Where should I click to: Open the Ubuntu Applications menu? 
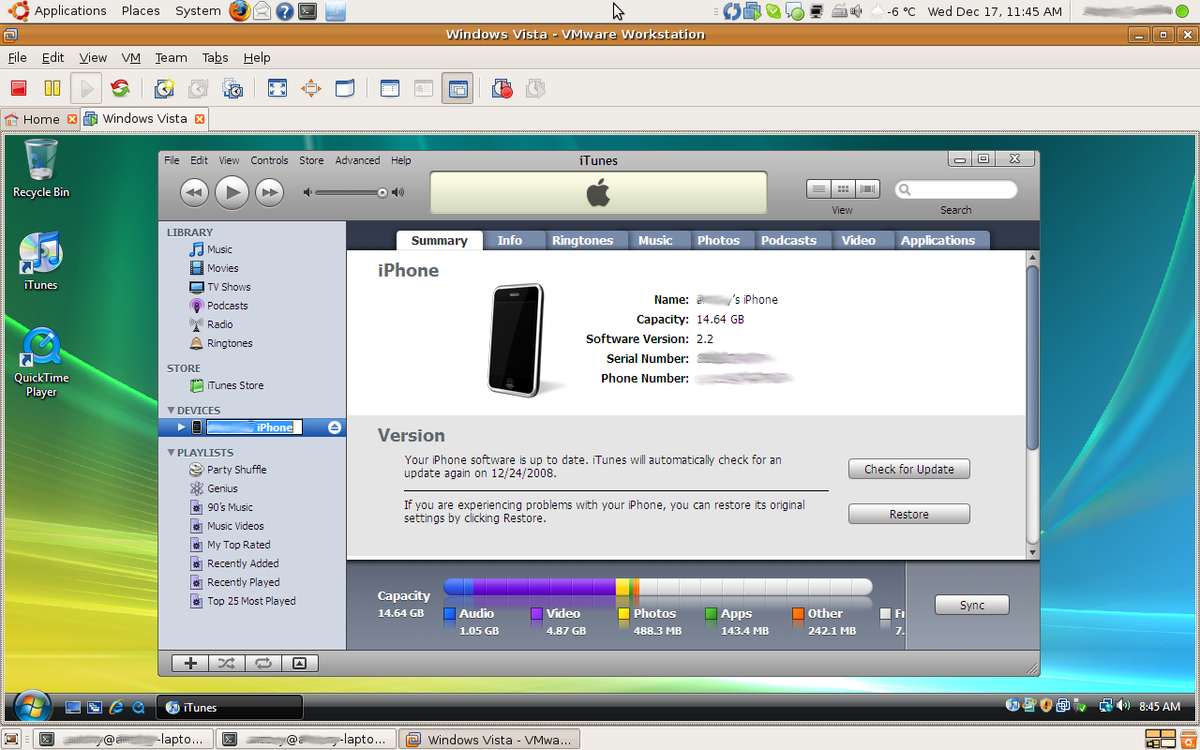pos(70,11)
